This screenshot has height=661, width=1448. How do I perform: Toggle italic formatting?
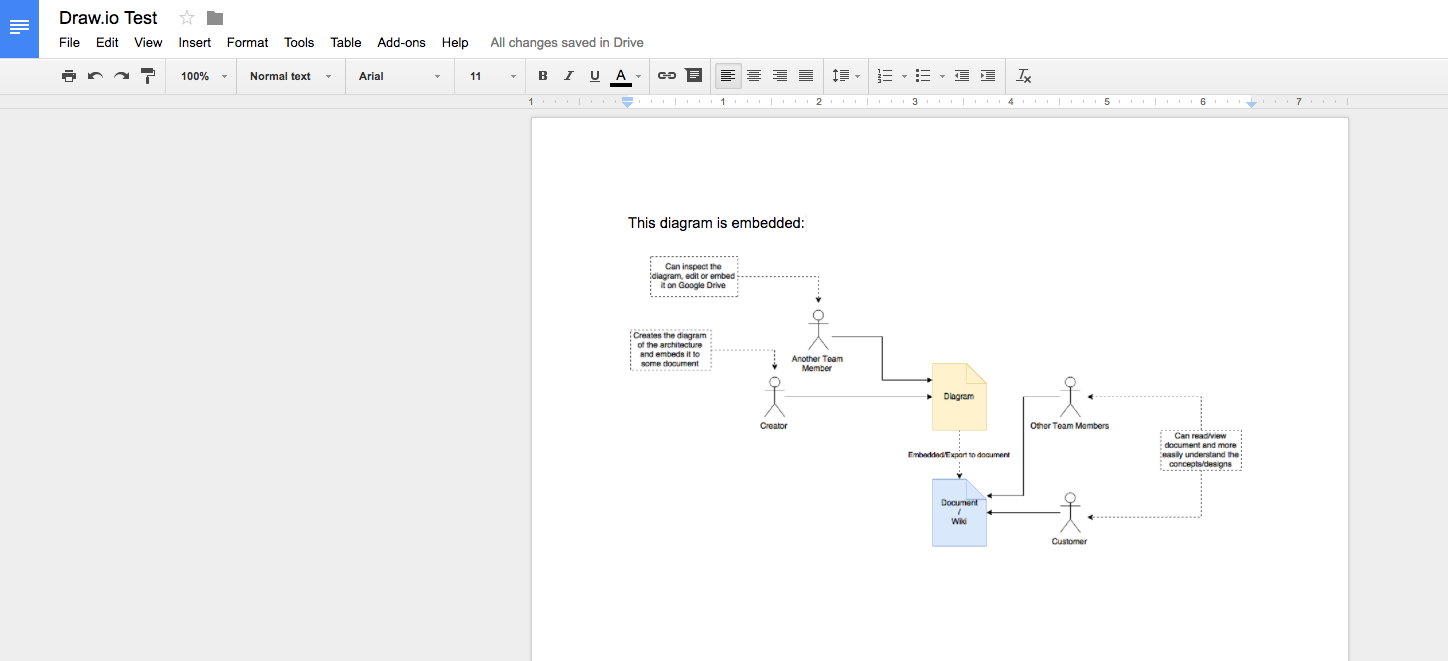click(569, 76)
